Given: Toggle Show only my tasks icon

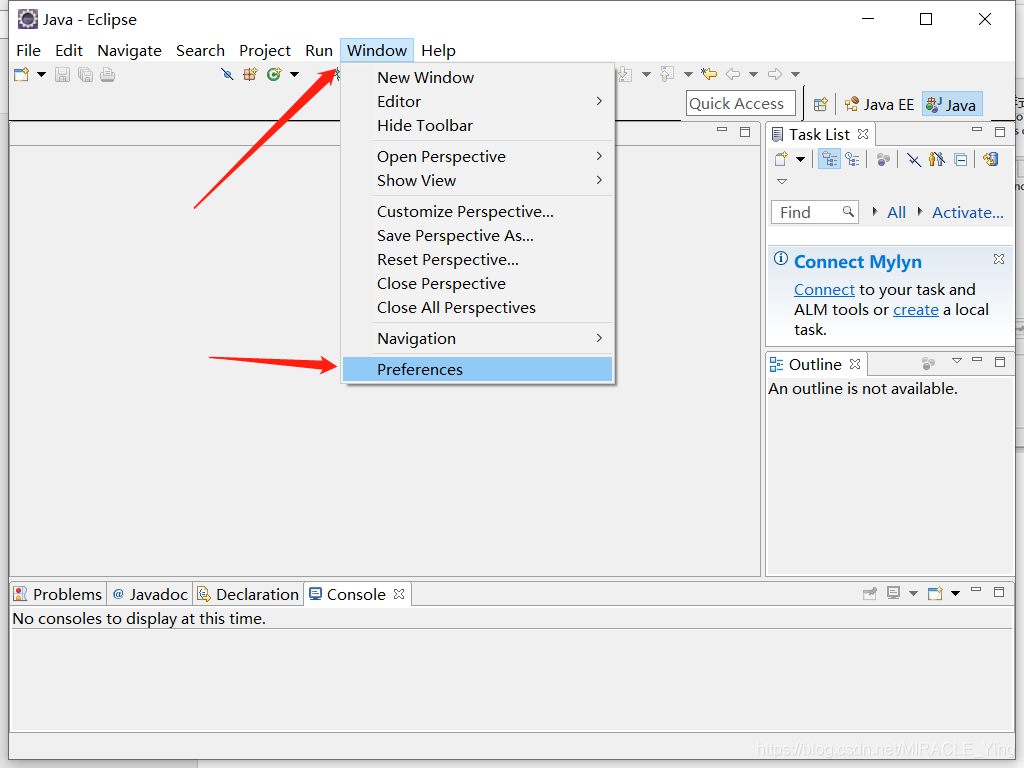Looking at the screenshot, I should [936, 159].
